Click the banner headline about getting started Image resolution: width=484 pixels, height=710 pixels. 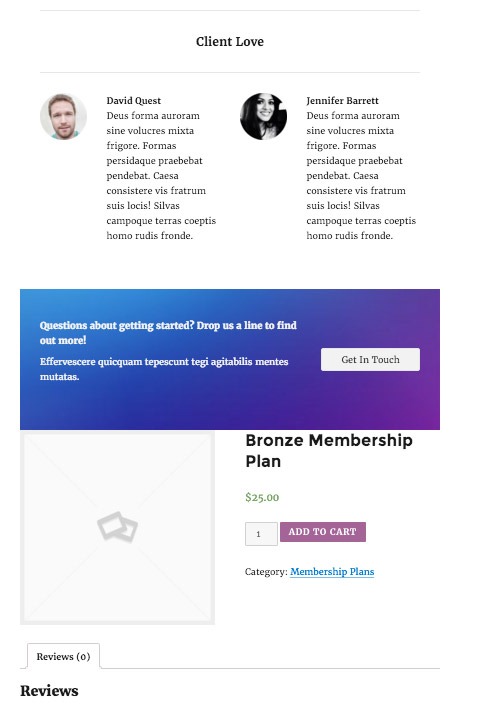tap(168, 333)
